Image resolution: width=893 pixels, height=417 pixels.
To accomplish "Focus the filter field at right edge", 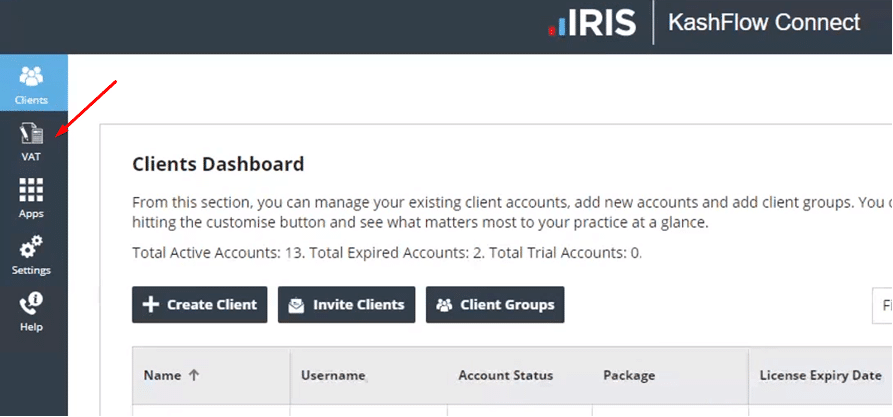I will coord(882,305).
